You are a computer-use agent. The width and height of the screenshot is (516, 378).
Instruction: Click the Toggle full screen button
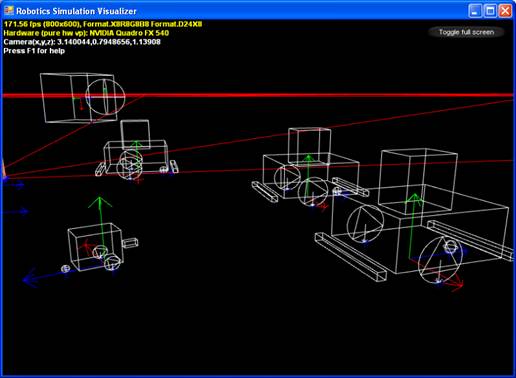tap(466, 32)
